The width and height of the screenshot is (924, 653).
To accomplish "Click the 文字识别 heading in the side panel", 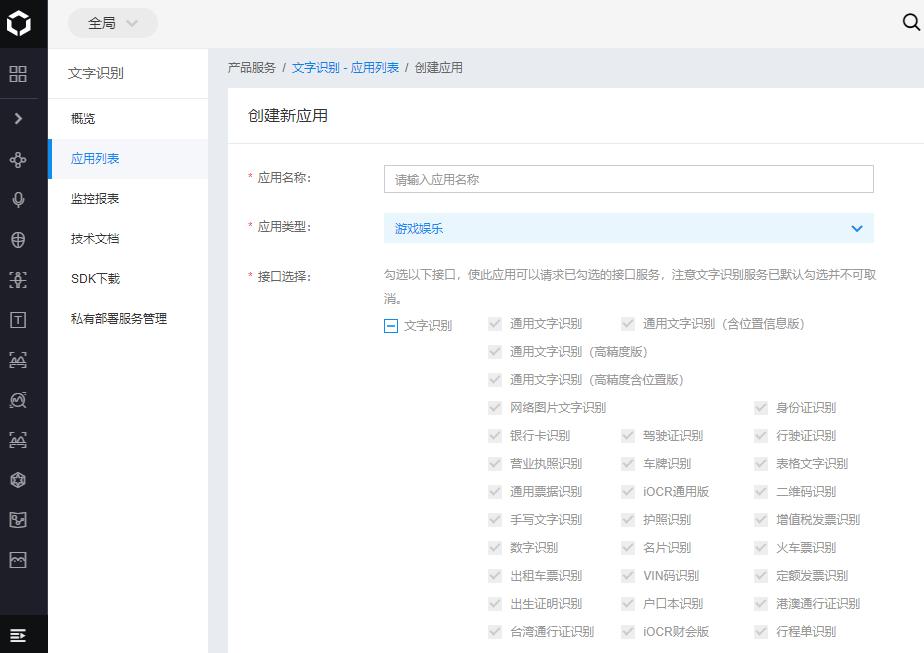I will 95,73.
